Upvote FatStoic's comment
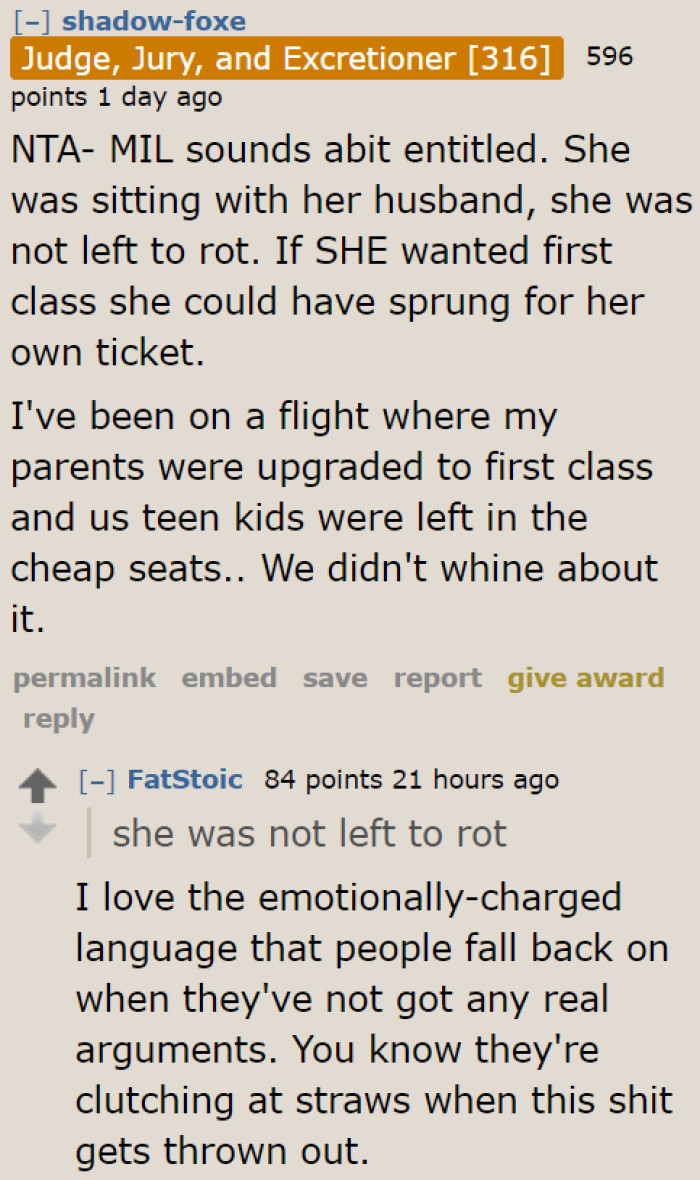Screen dimensions: 700x1180 click(x=37, y=785)
